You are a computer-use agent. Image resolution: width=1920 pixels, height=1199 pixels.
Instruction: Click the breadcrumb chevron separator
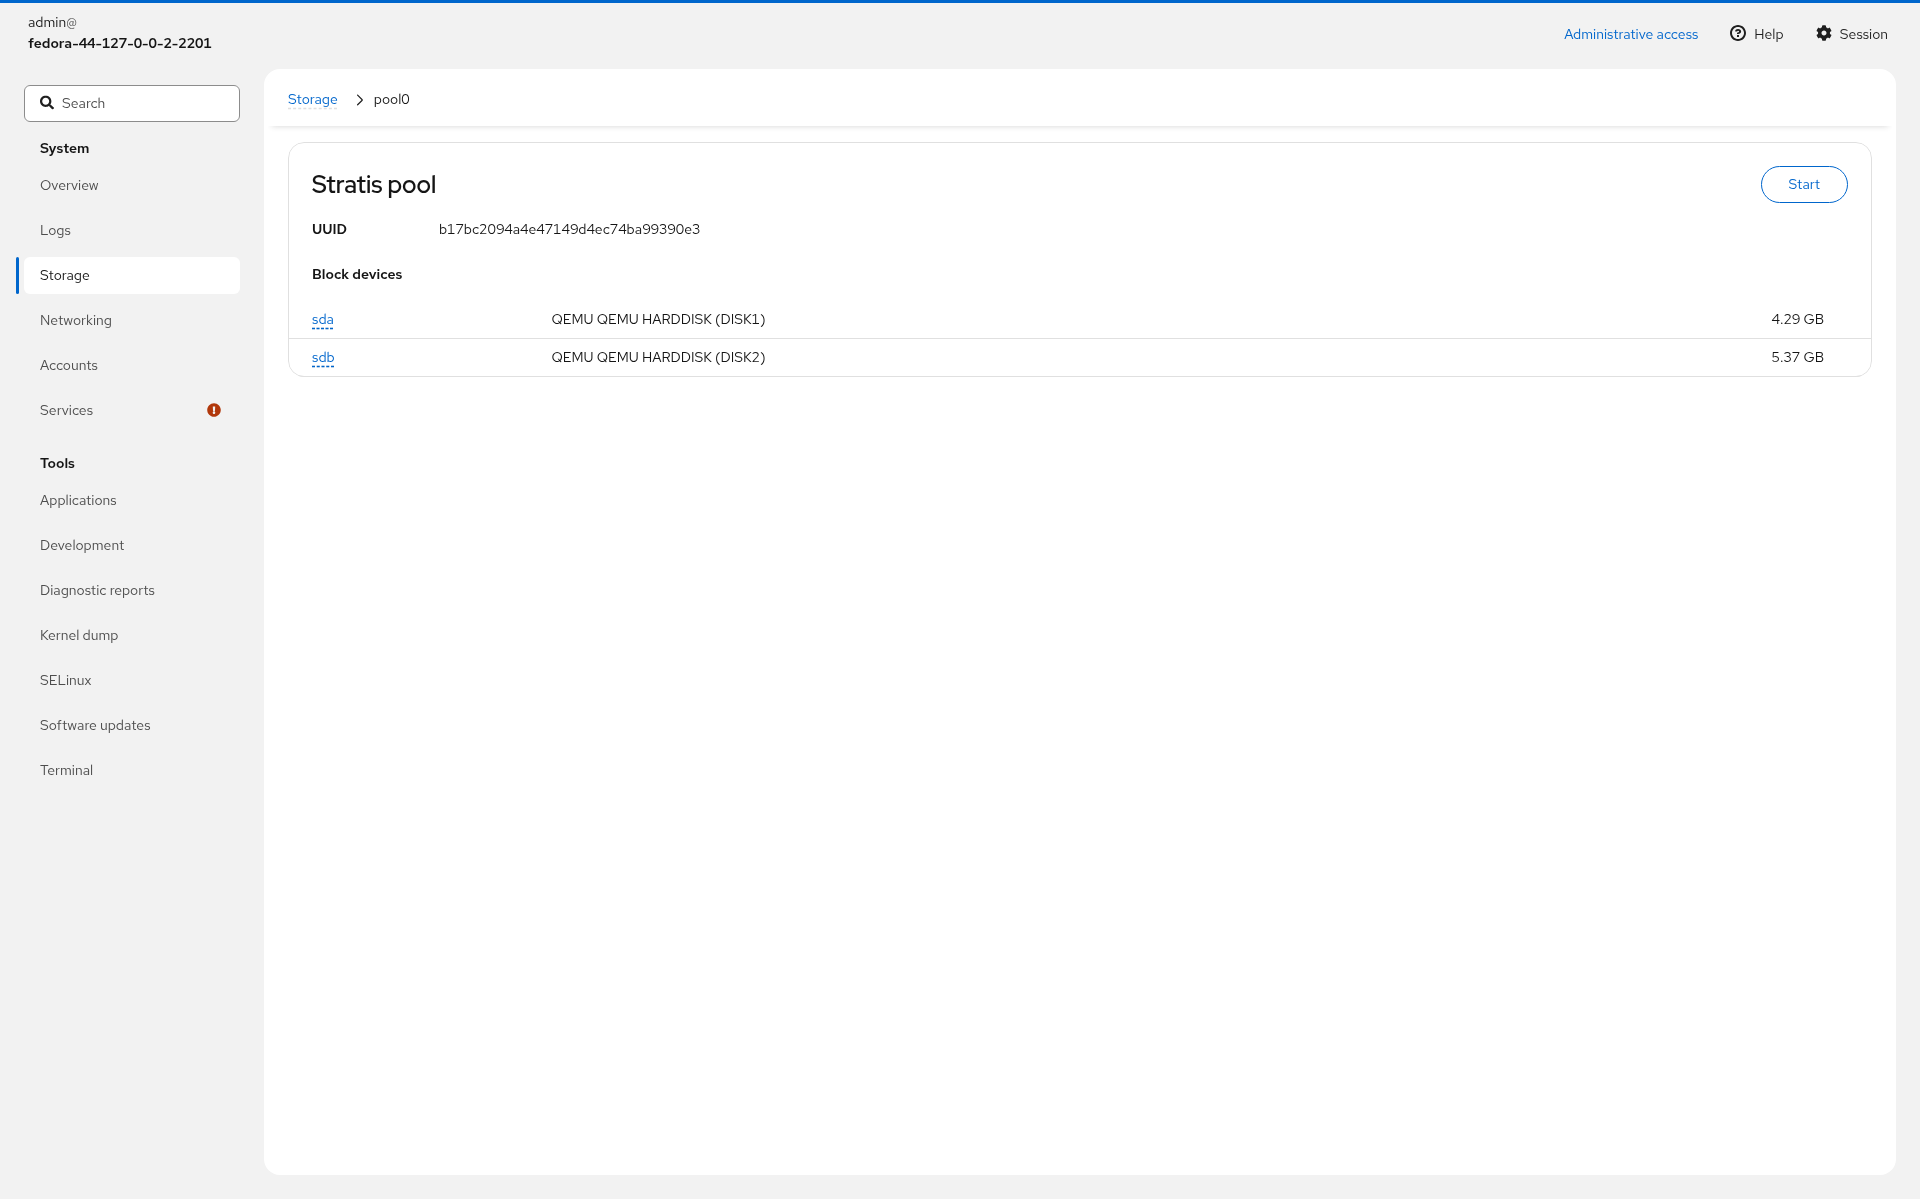(x=359, y=100)
